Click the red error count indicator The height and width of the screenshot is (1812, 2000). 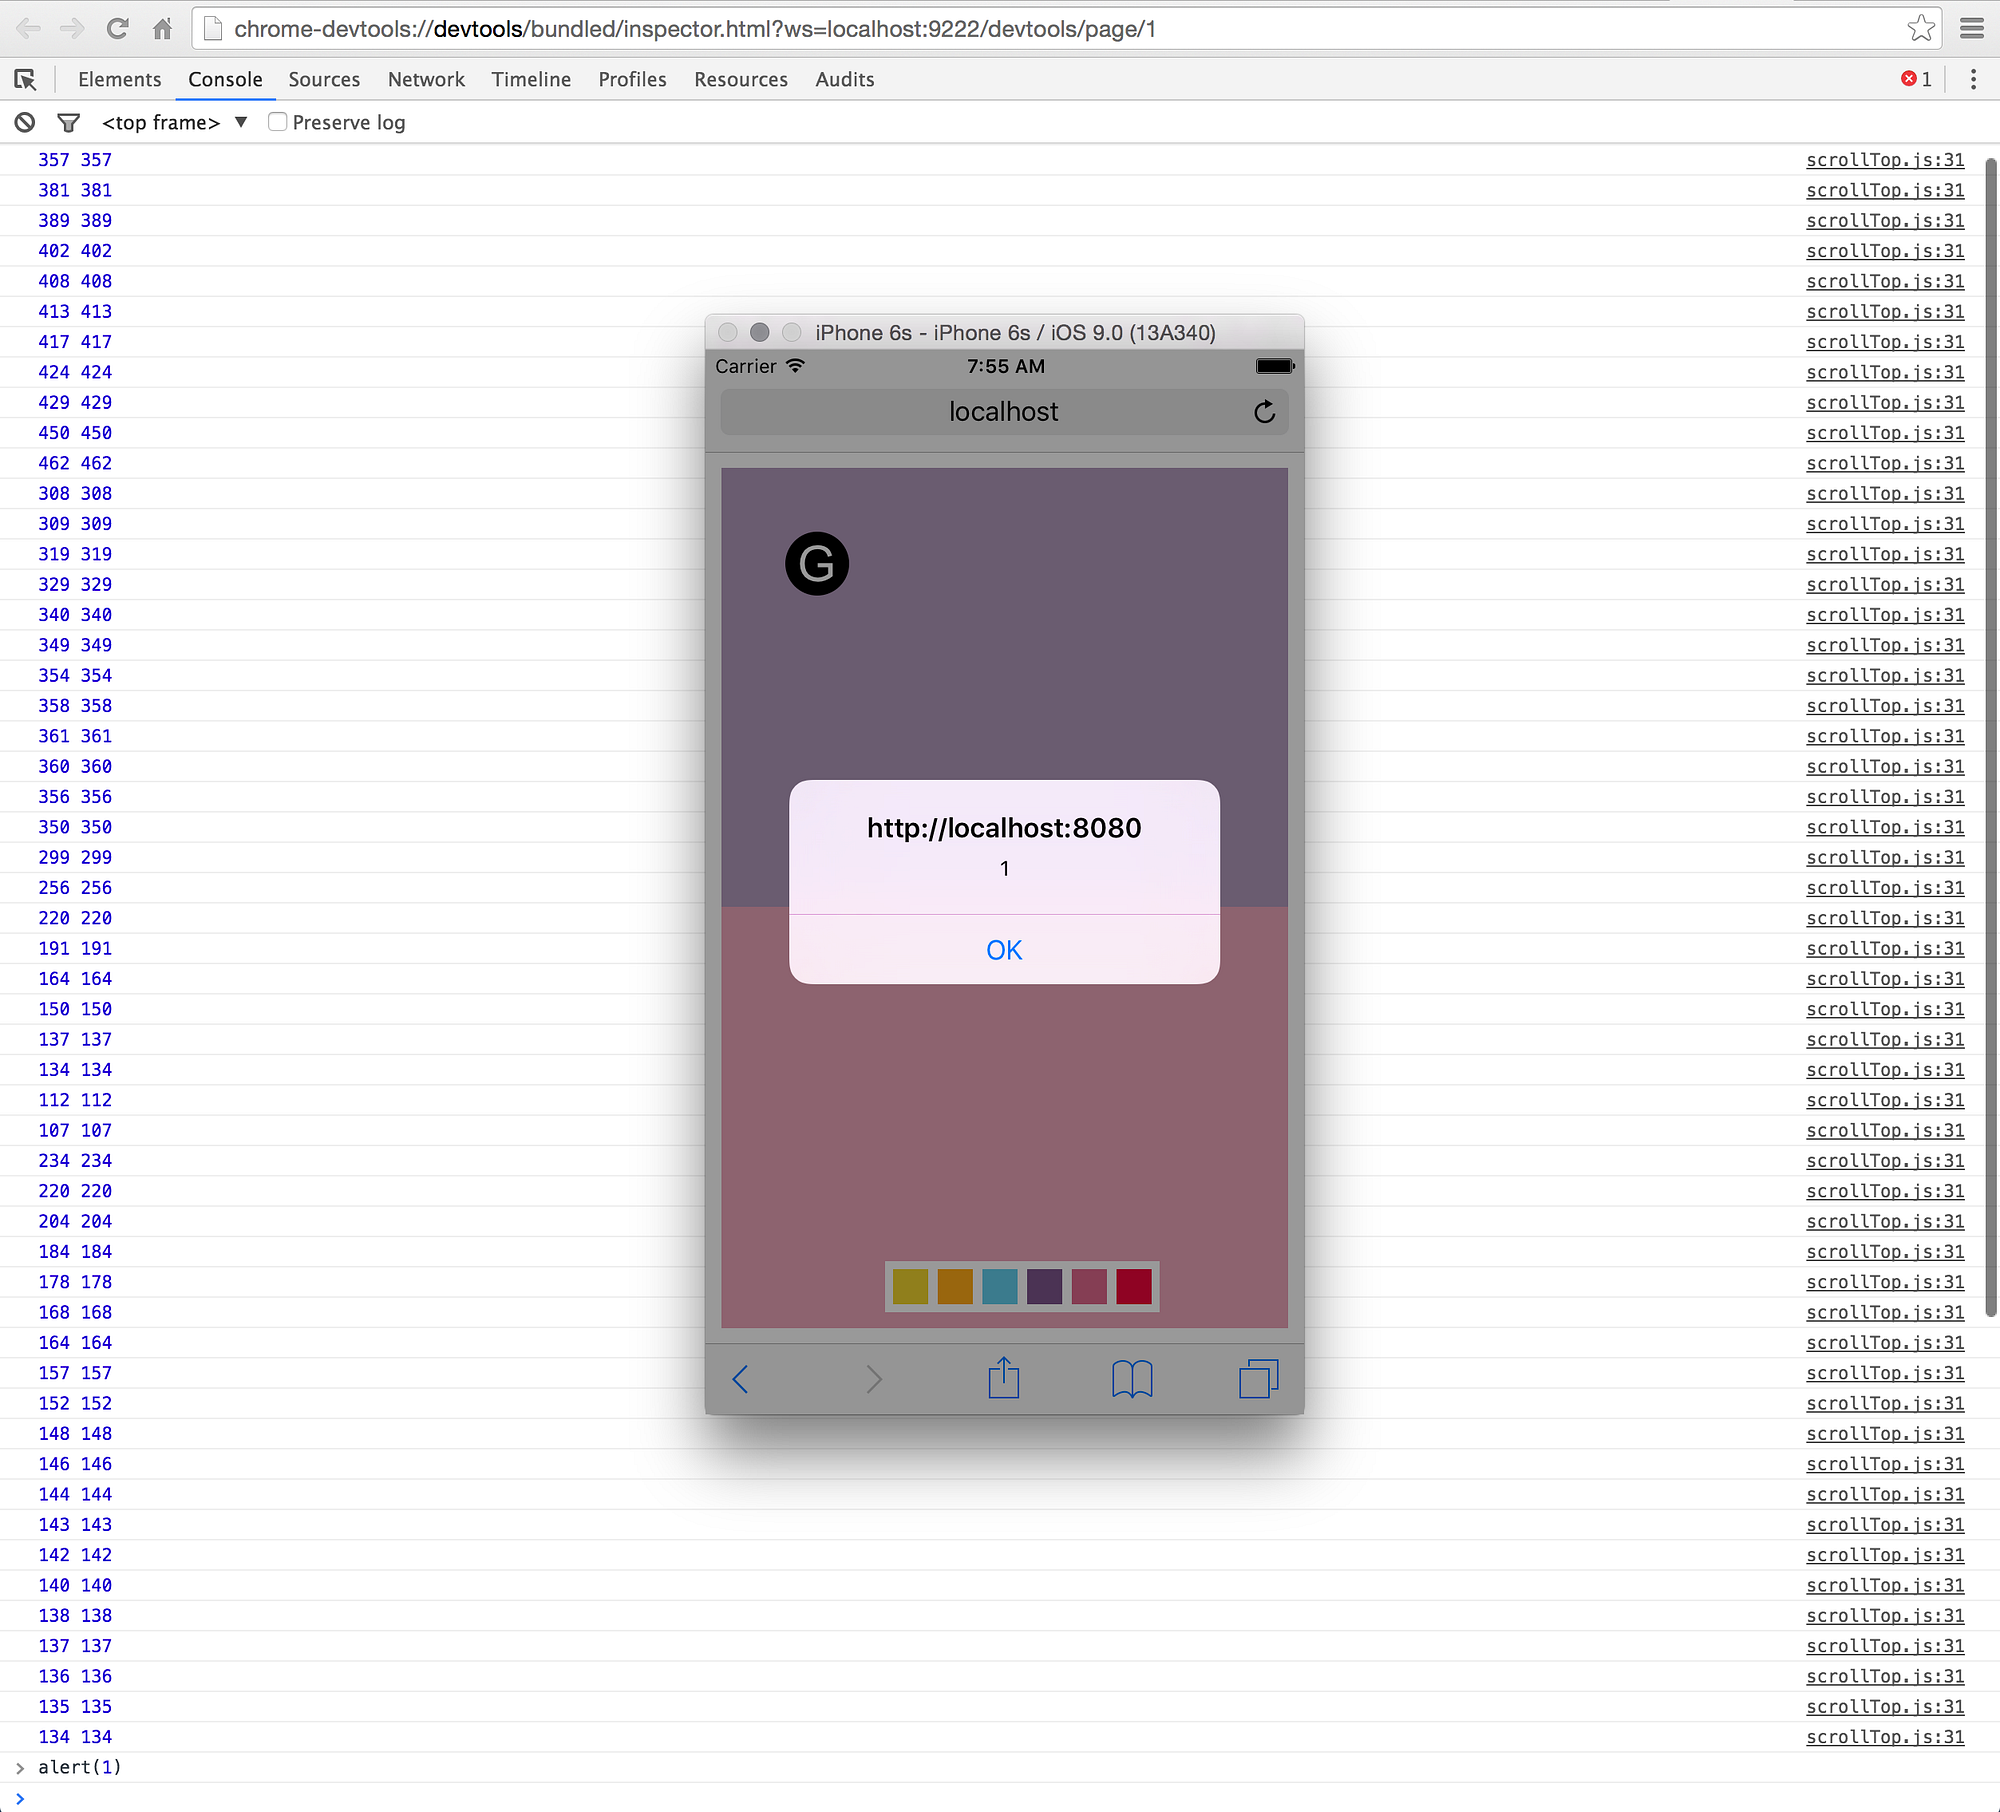[x=1915, y=79]
